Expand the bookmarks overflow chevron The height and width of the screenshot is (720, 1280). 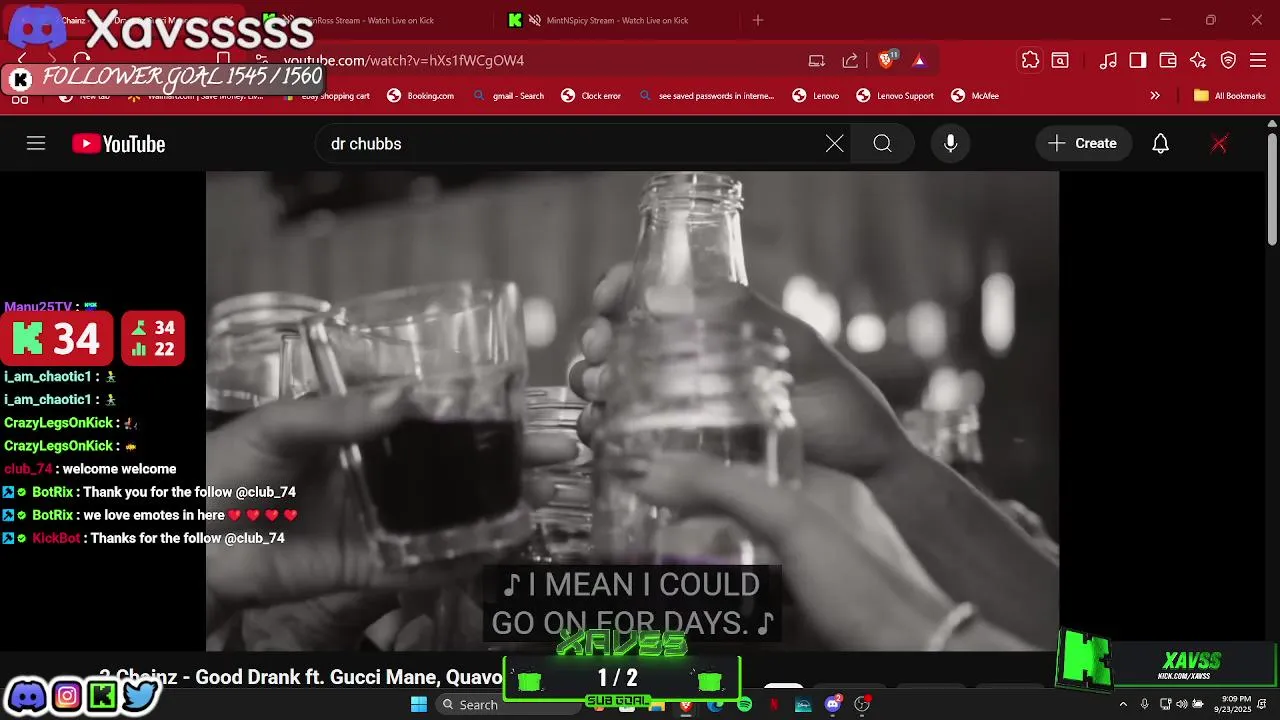click(1155, 96)
